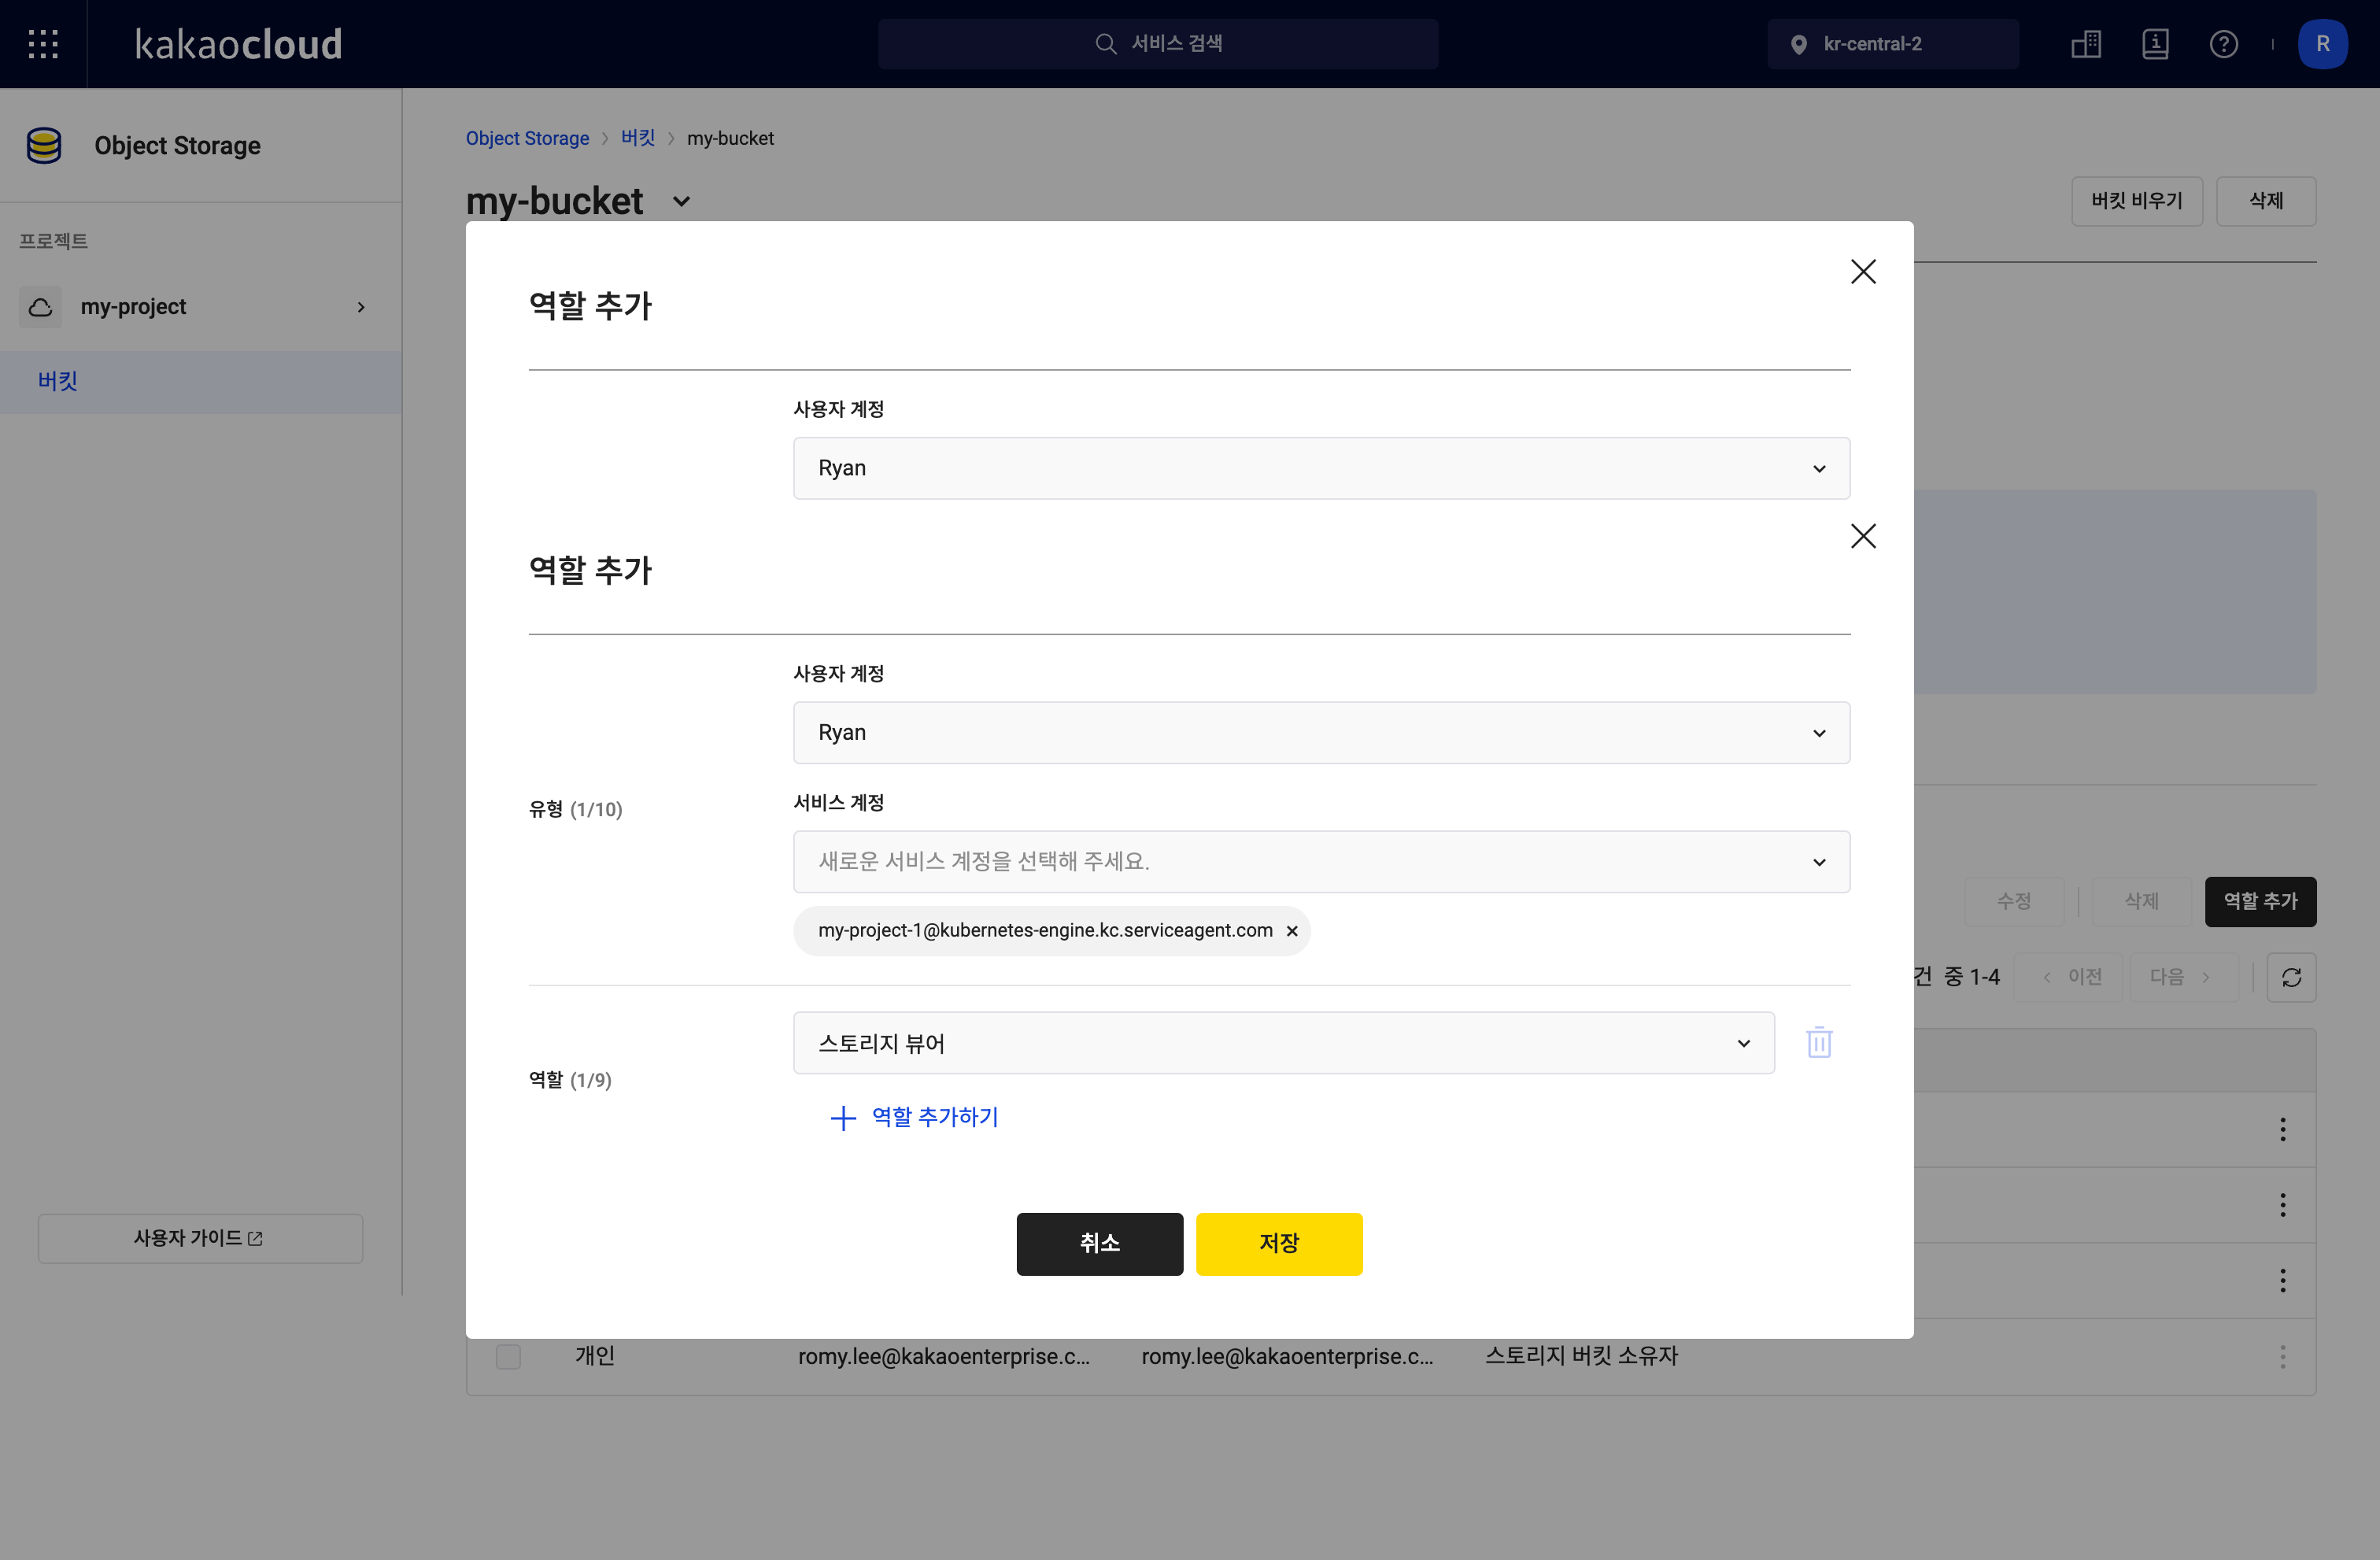Click 버킷 비우기 button
This screenshot has width=2380, height=1560.
tap(2136, 201)
